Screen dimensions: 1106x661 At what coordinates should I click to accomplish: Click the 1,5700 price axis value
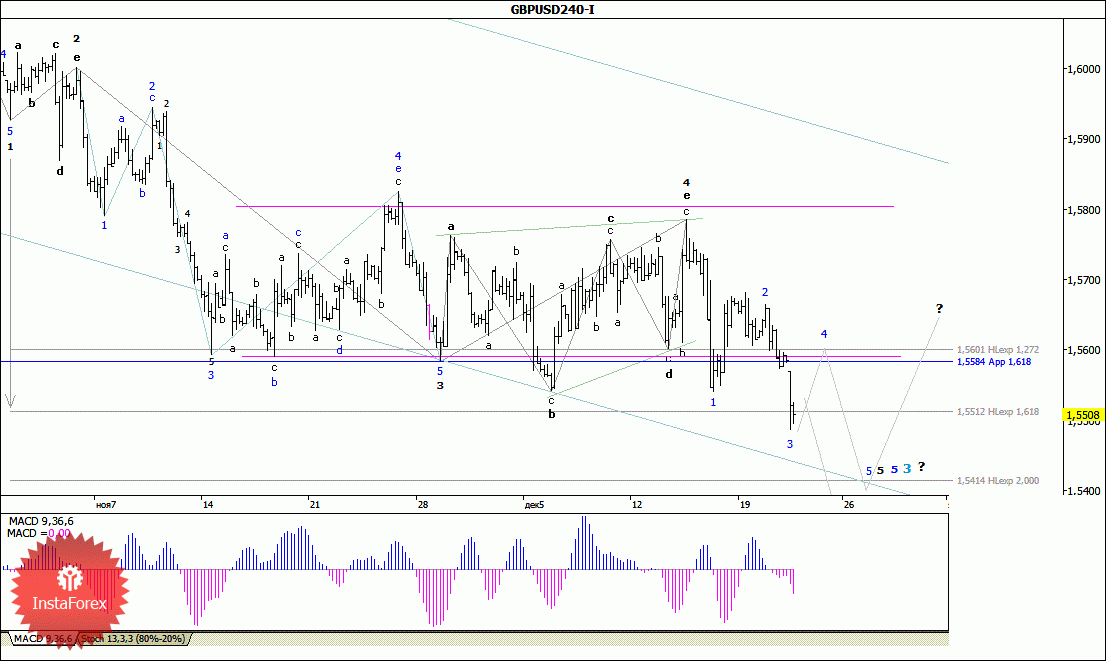pos(1083,280)
